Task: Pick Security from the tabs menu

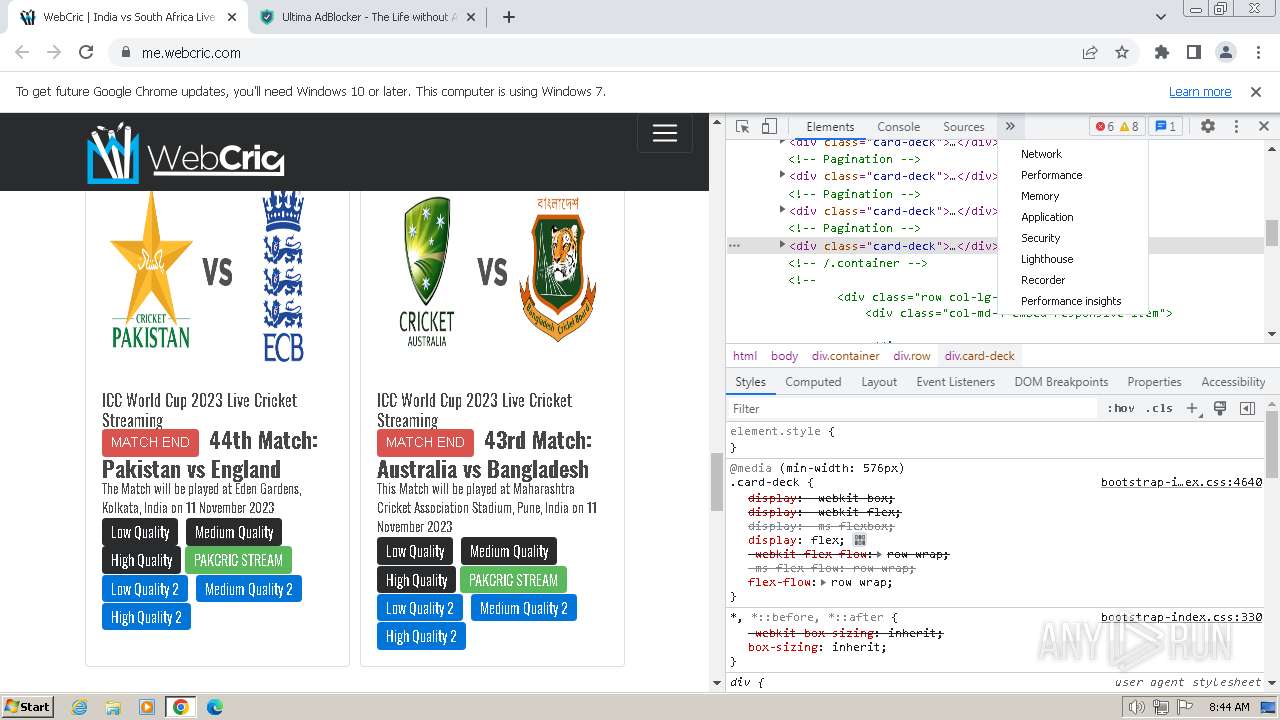Action: tap(1040, 238)
